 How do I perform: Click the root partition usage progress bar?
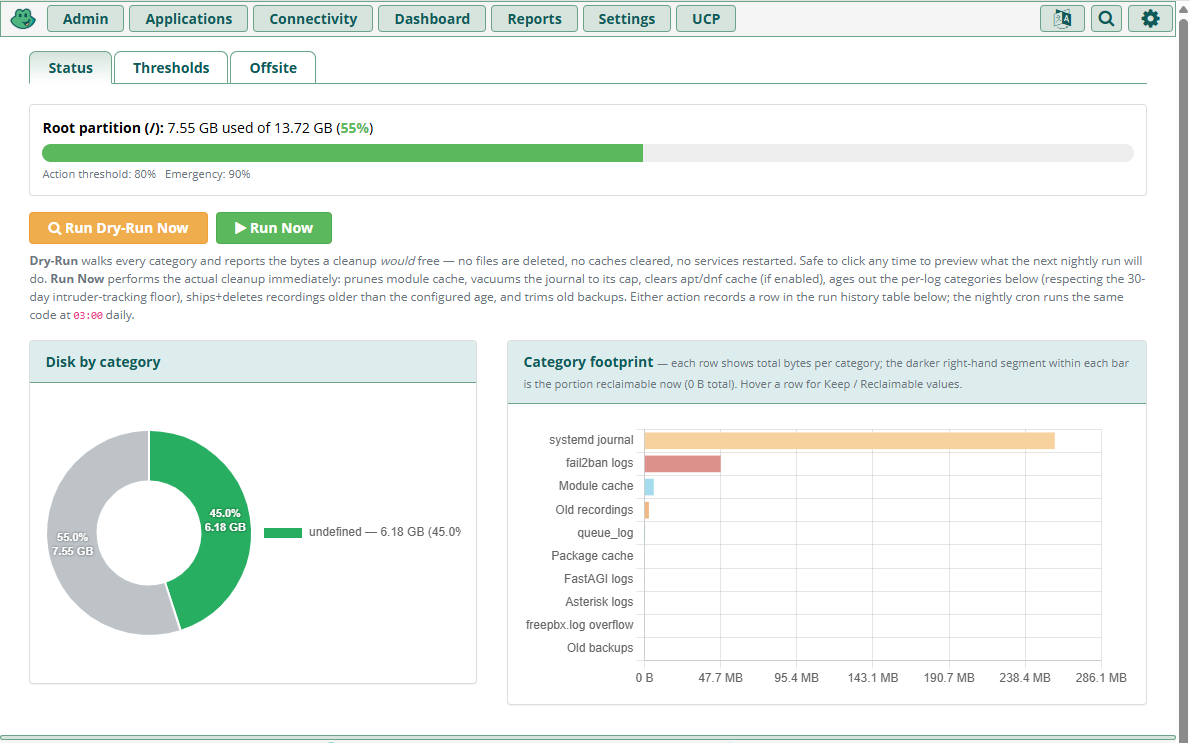[587, 153]
